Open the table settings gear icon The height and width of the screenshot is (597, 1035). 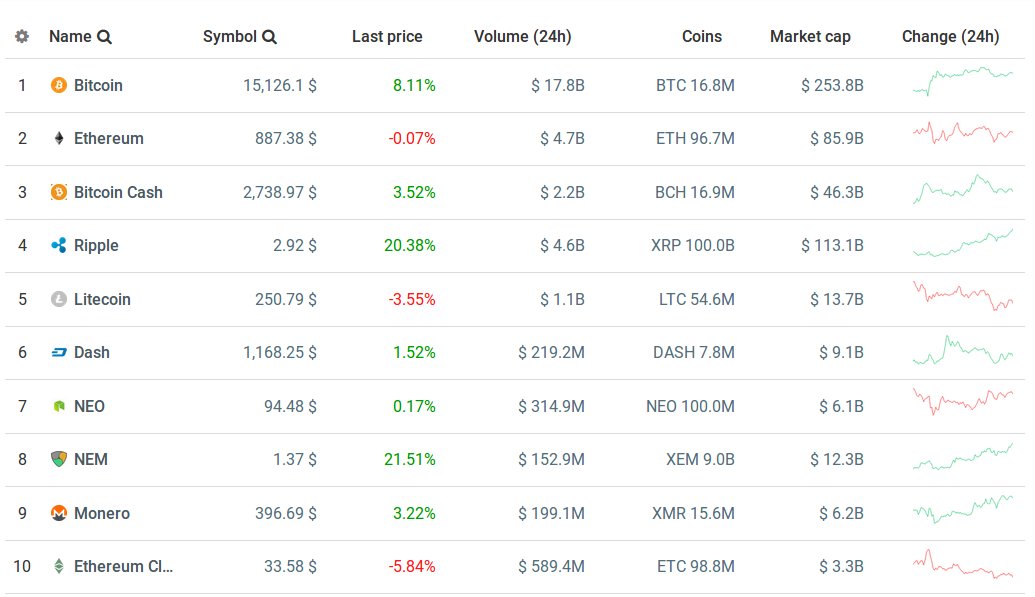tap(22, 36)
